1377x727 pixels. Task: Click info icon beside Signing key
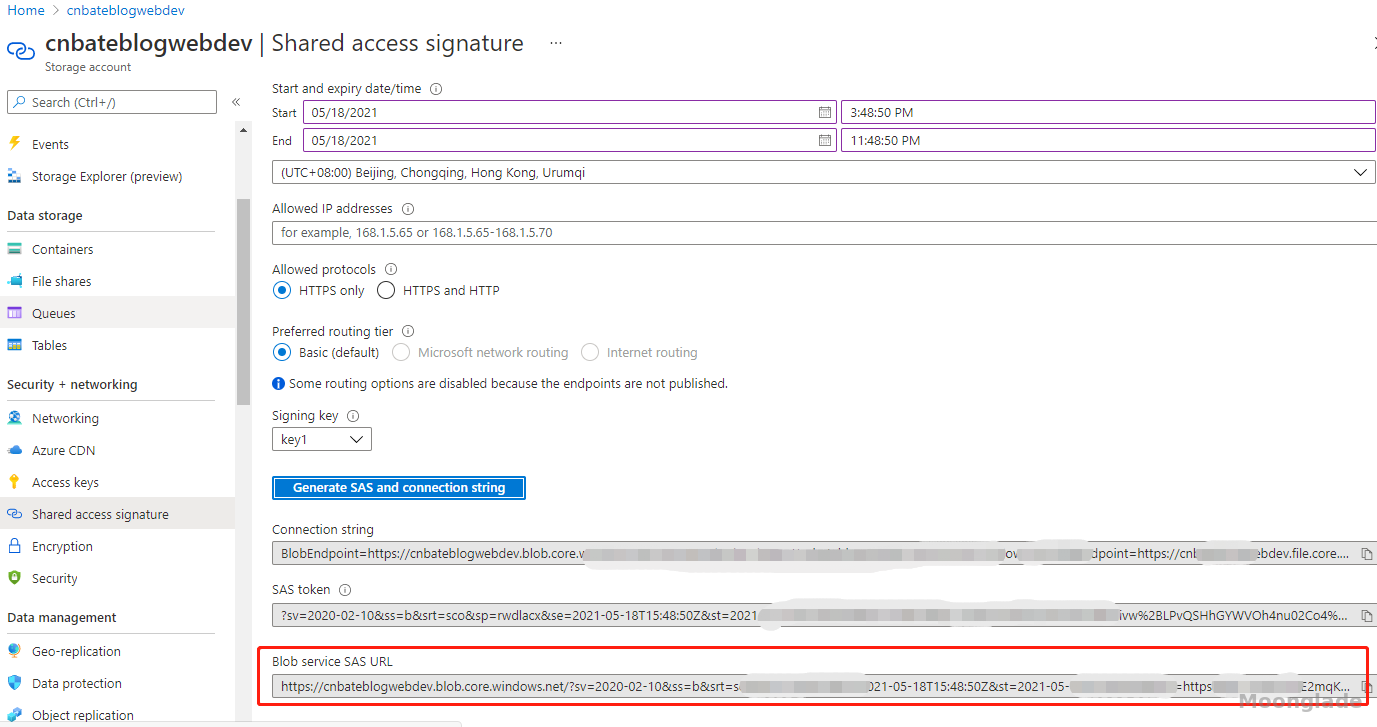tap(353, 415)
